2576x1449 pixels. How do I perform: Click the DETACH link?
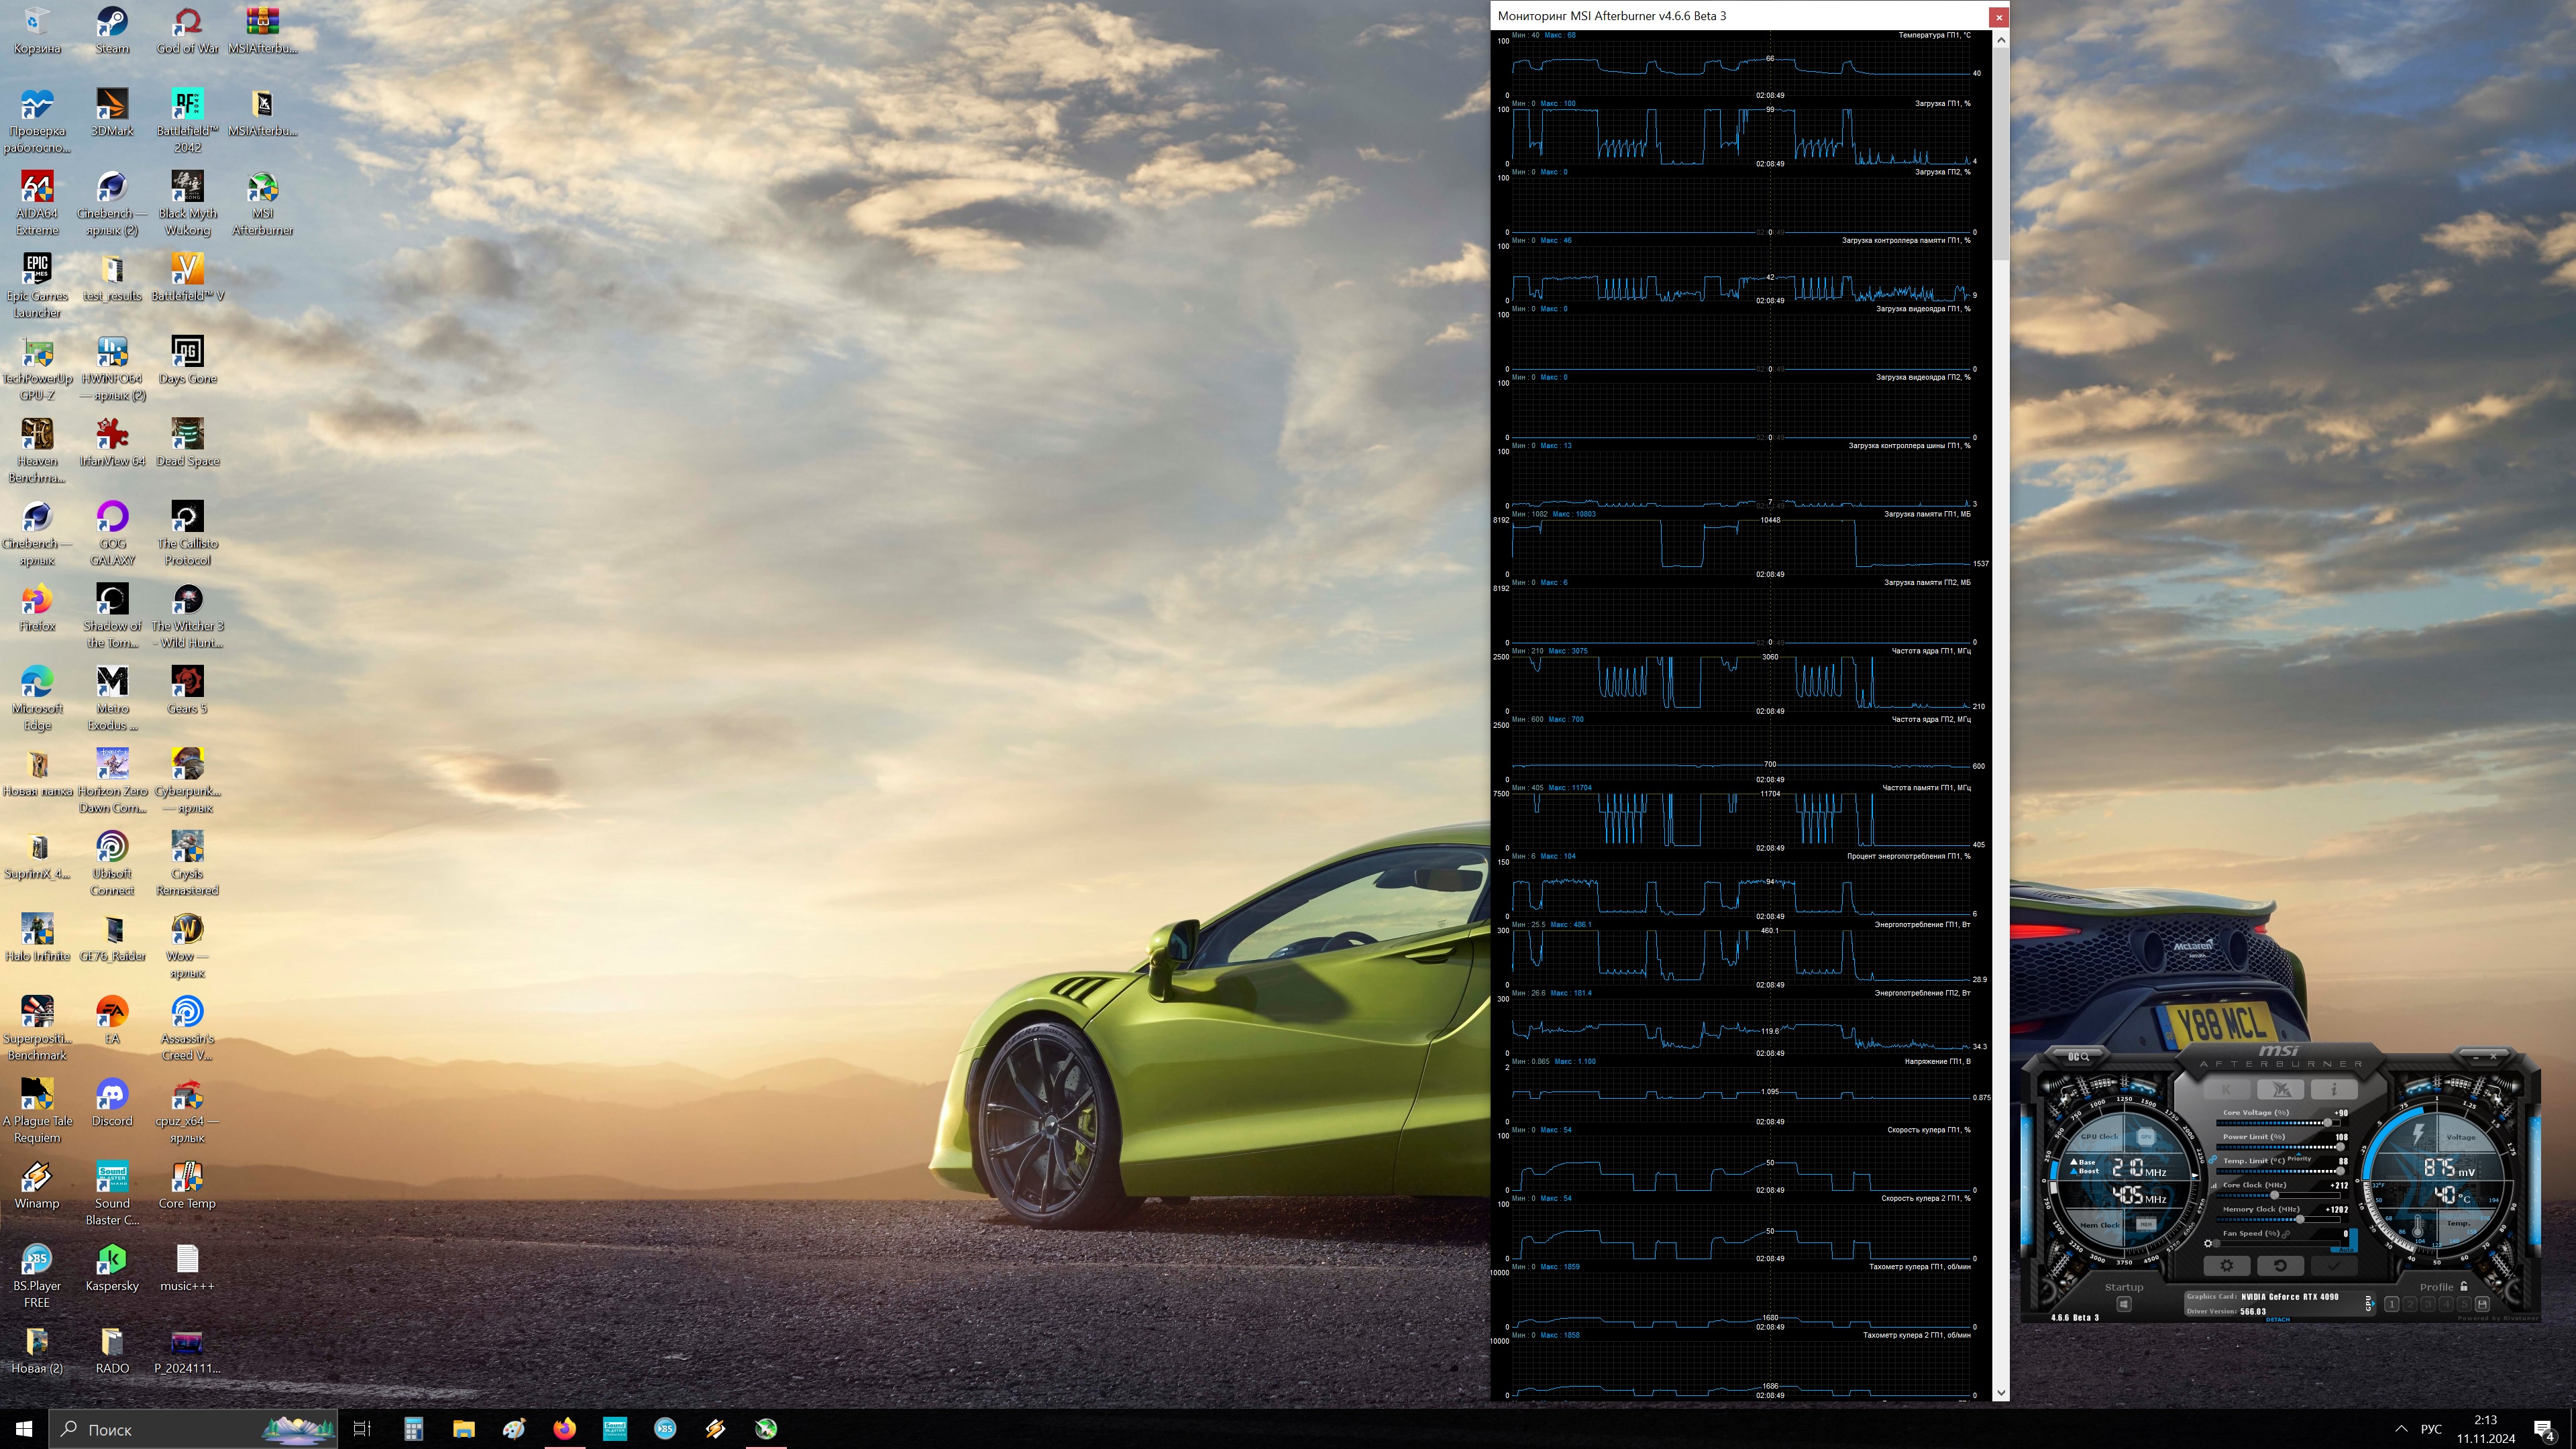tap(2278, 1320)
